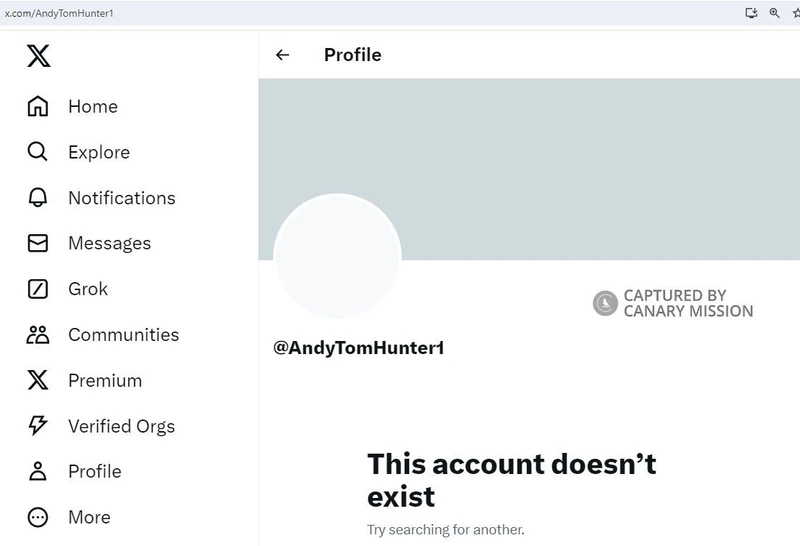Click the install app icon in address bar

tap(751, 13)
